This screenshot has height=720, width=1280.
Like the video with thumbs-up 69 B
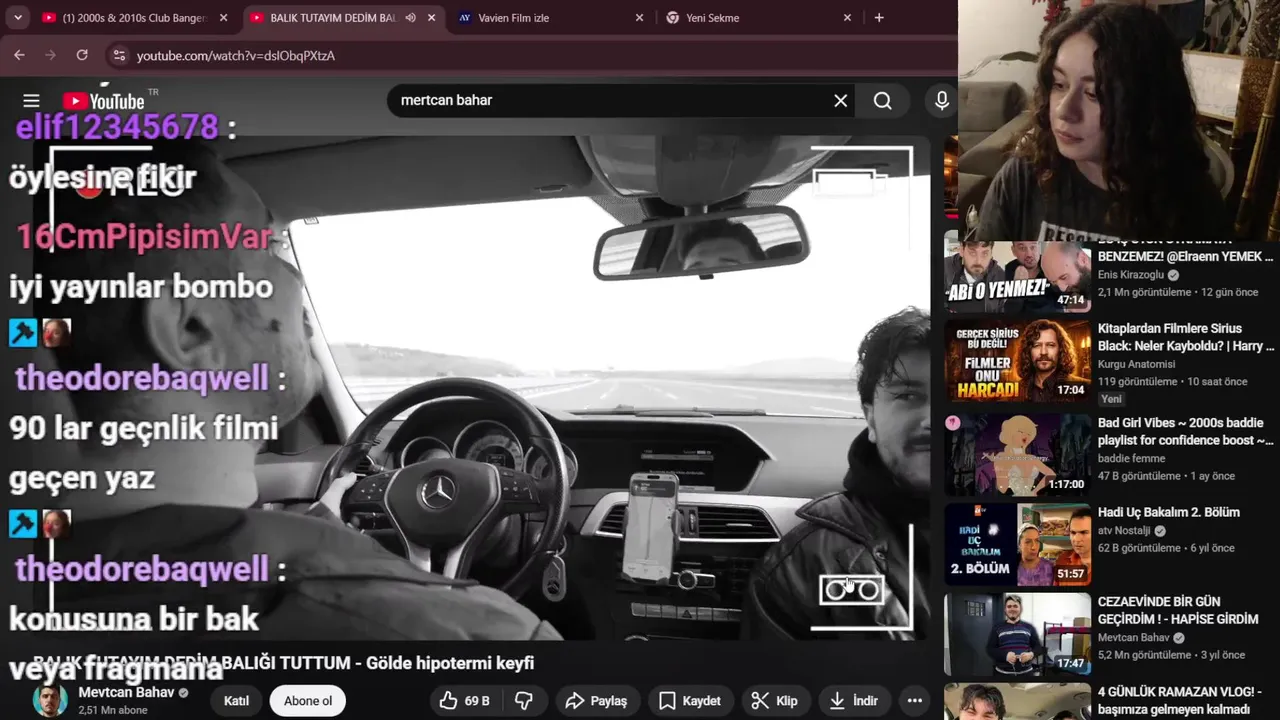(x=463, y=701)
